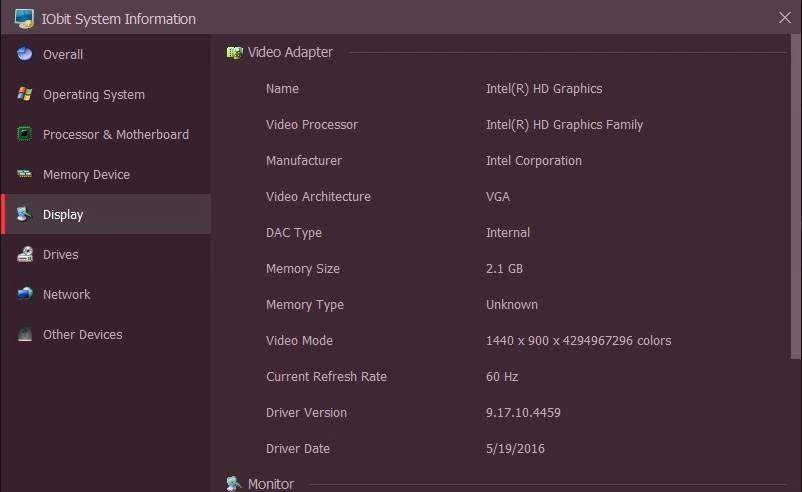This screenshot has width=802, height=492.
Task: Click the Operating System Windows flag icon
Action: [x=24, y=94]
